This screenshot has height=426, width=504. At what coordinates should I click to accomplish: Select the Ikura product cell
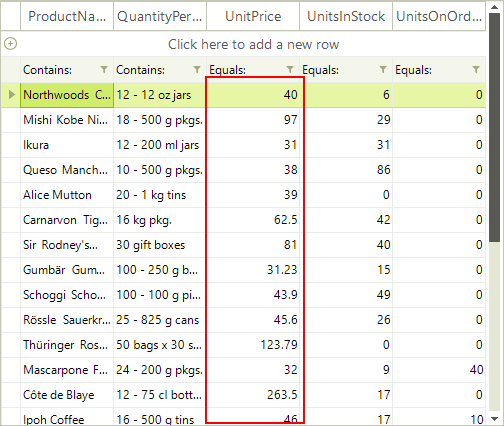click(67, 145)
